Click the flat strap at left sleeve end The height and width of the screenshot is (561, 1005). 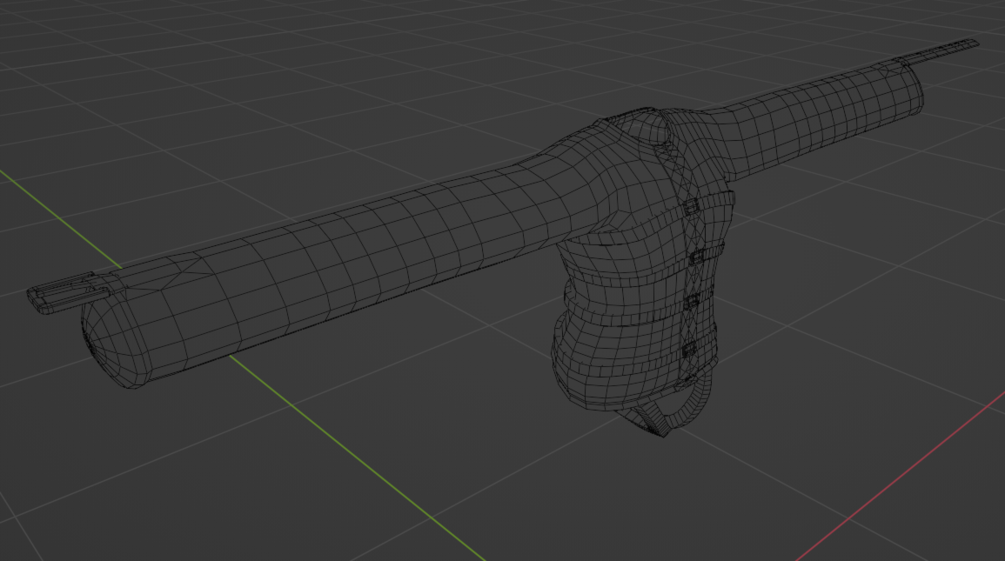coord(68,294)
